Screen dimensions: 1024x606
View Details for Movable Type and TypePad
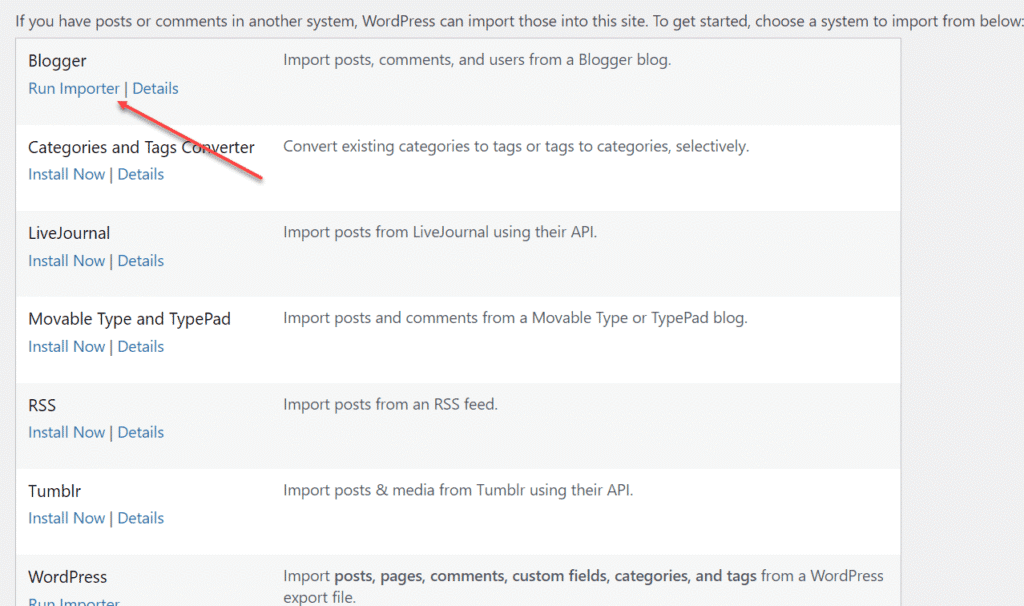140,346
